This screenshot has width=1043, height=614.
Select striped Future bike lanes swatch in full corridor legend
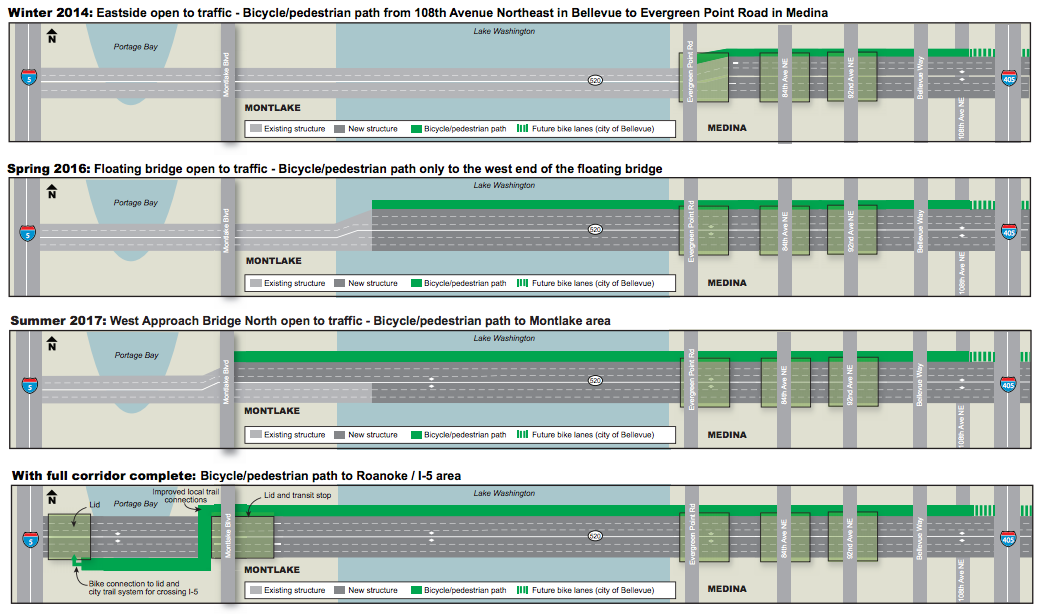(x=523, y=591)
